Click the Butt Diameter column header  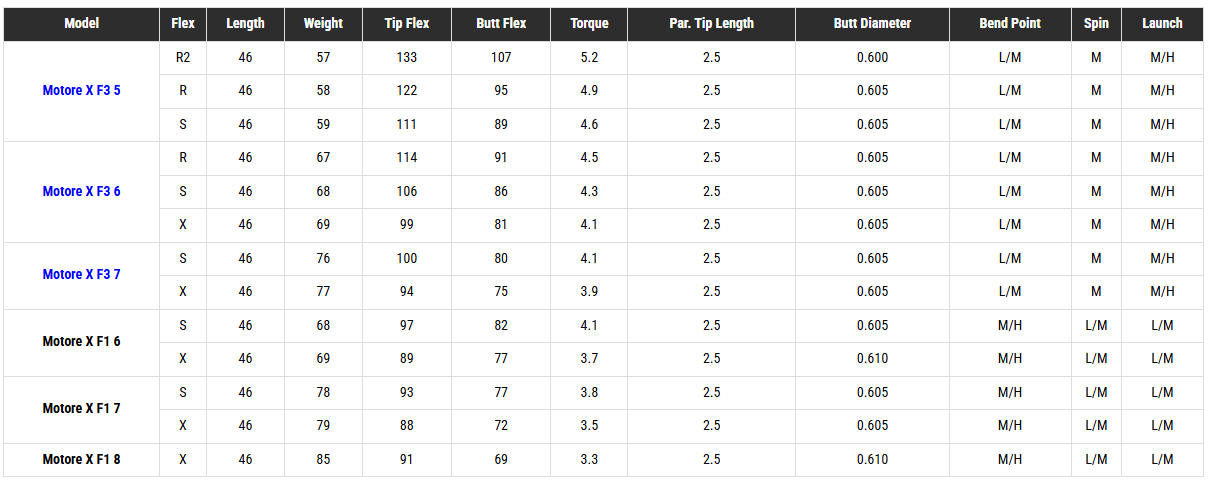coord(872,23)
